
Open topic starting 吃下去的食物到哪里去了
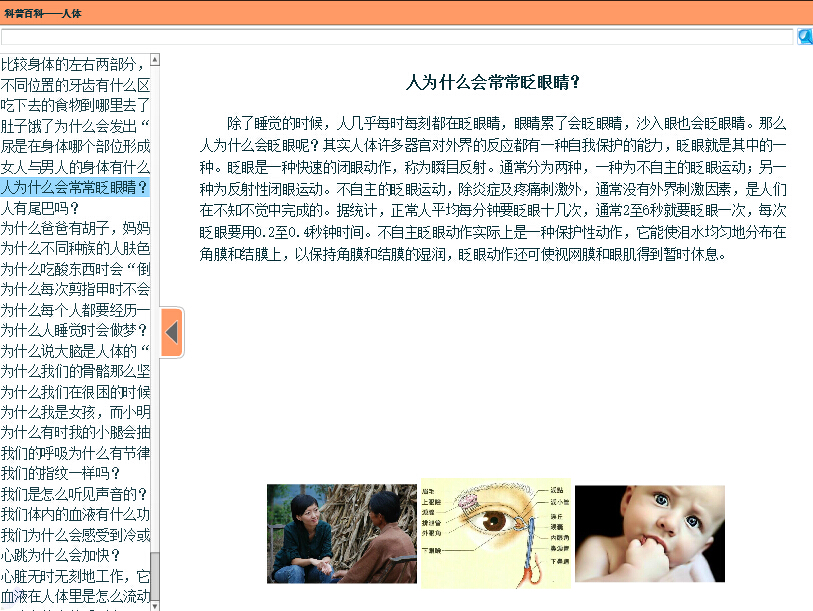pos(75,105)
